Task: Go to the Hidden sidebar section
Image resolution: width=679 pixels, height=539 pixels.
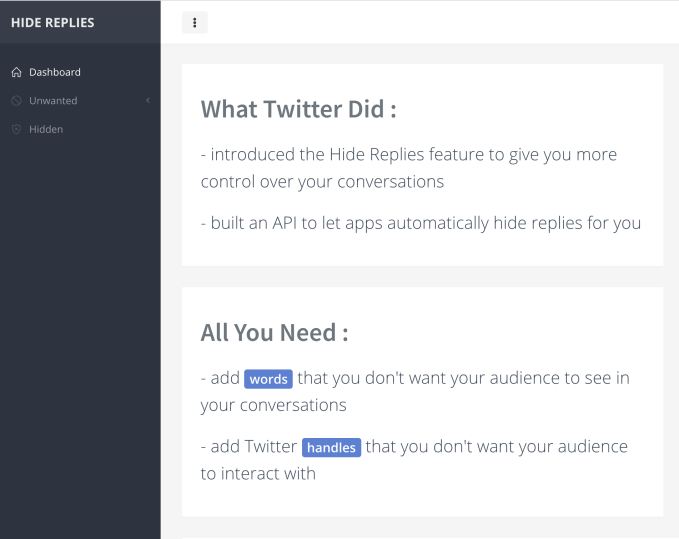Action: click(x=46, y=129)
